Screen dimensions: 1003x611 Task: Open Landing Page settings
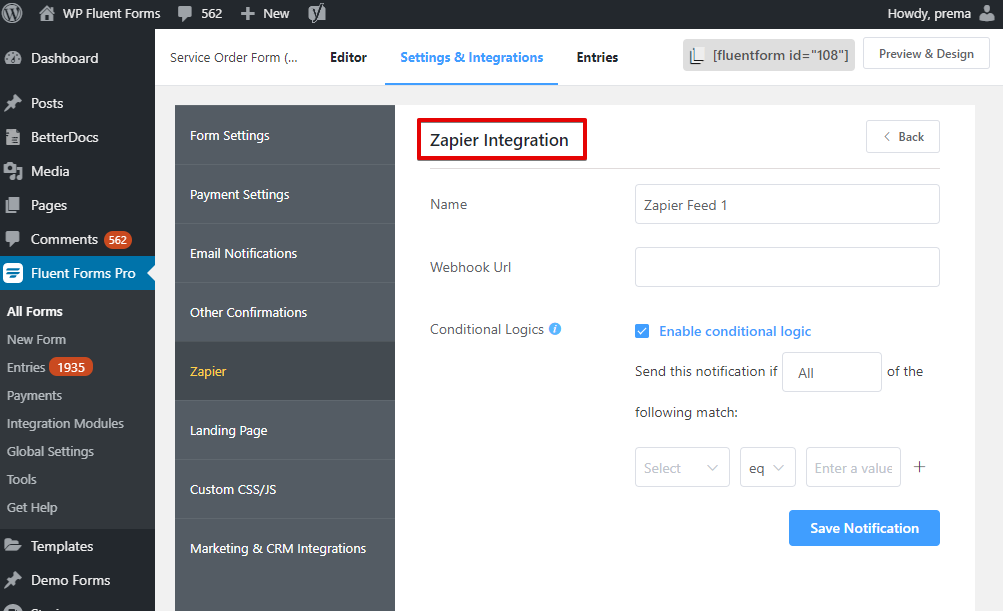click(x=285, y=431)
